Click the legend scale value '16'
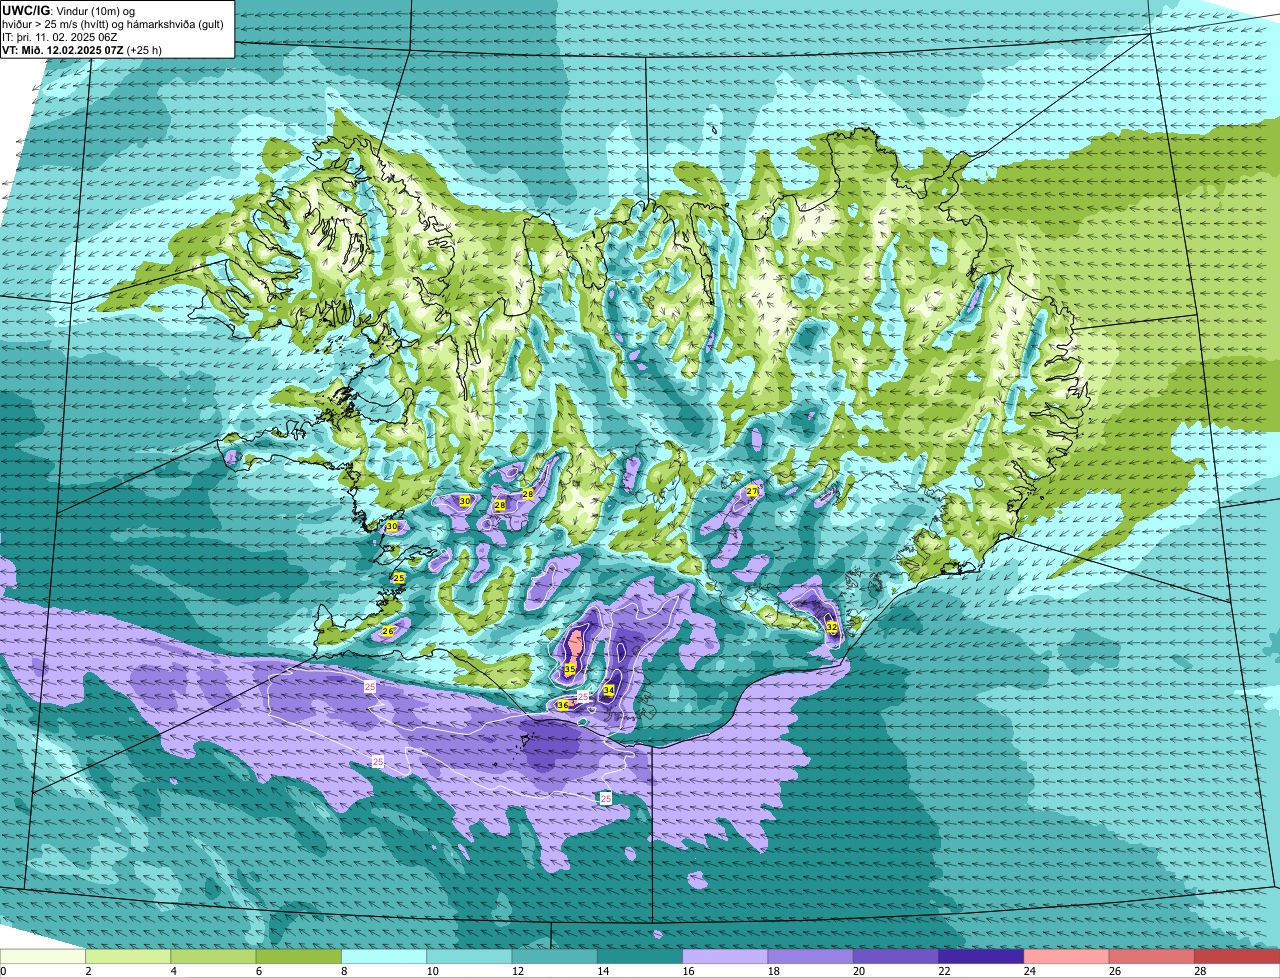The height and width of the screenshot is (978, 1280). coord(687,970)
